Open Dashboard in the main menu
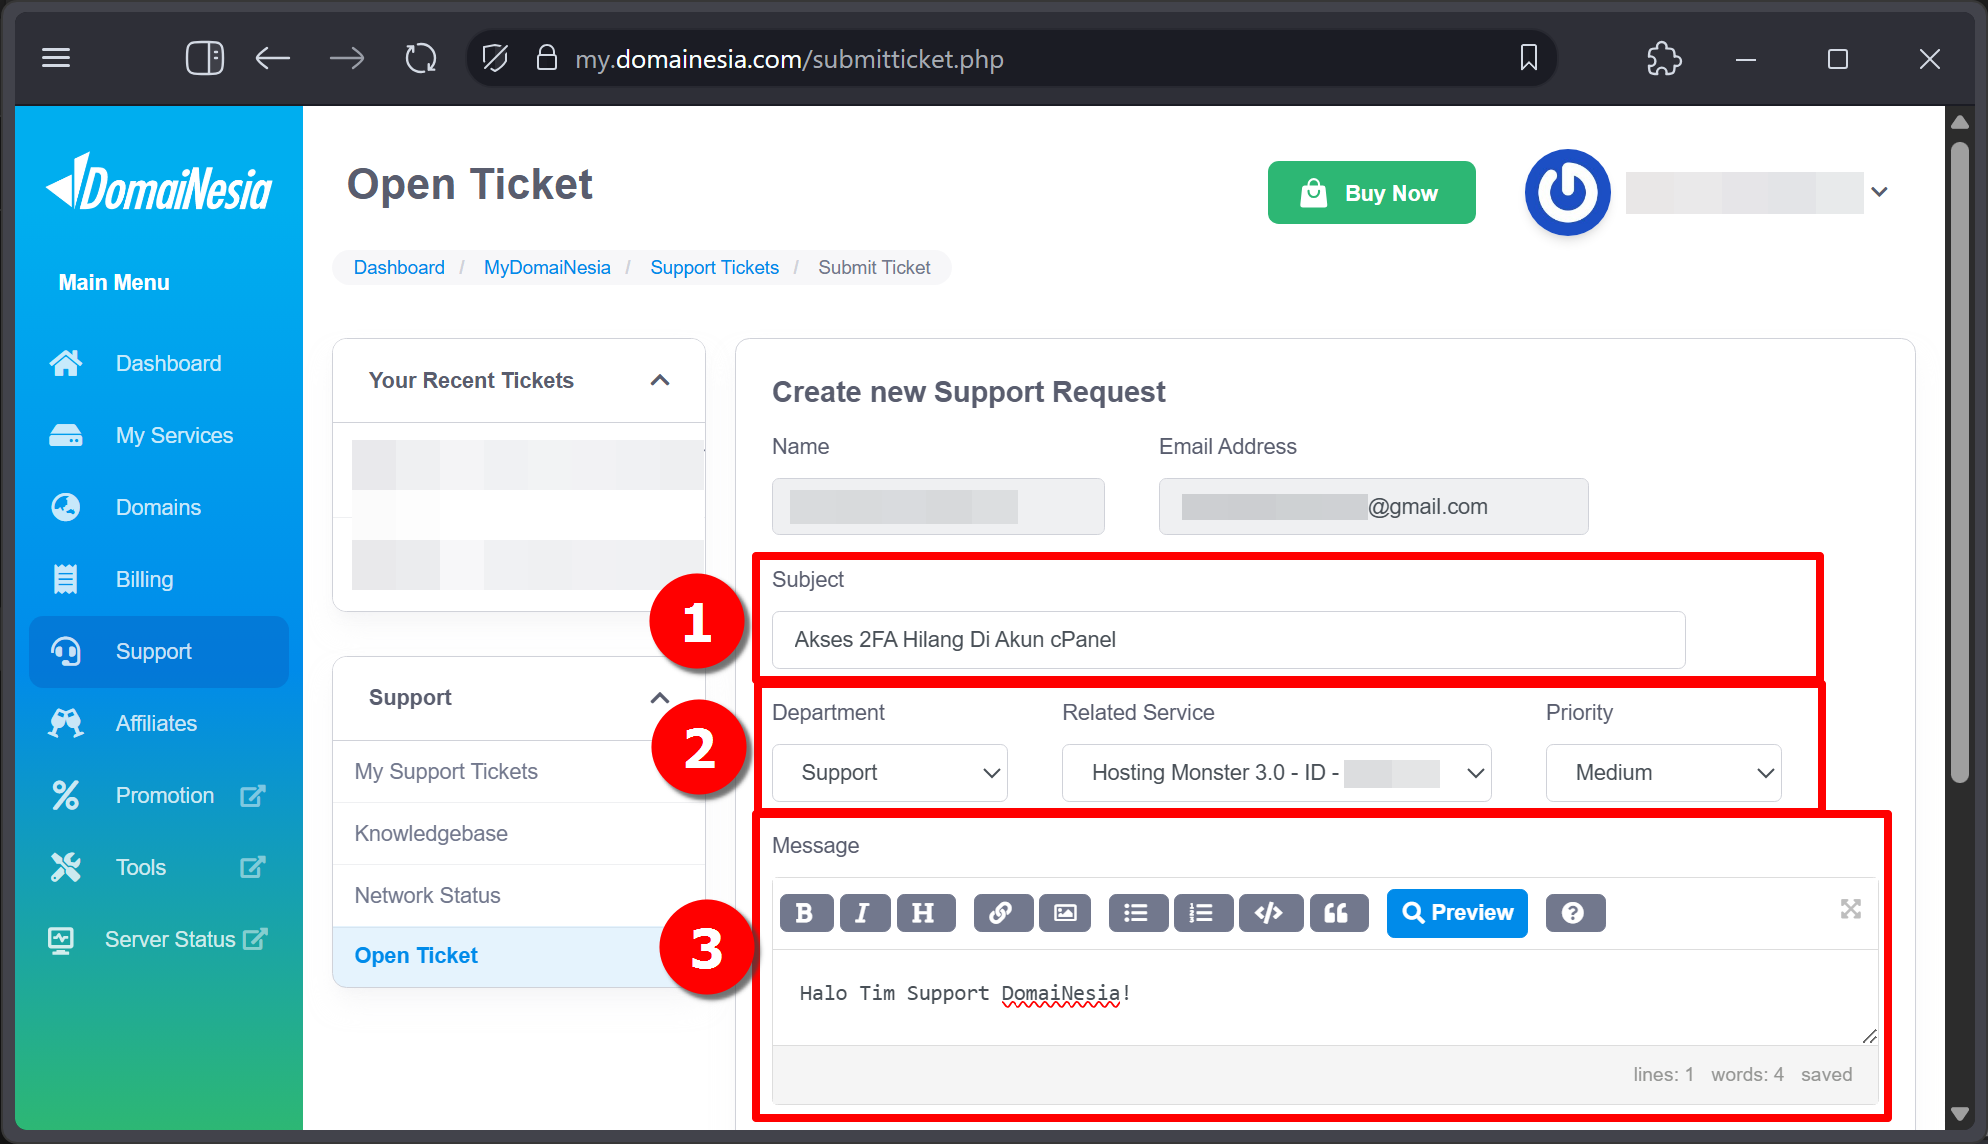 [159, 363]
